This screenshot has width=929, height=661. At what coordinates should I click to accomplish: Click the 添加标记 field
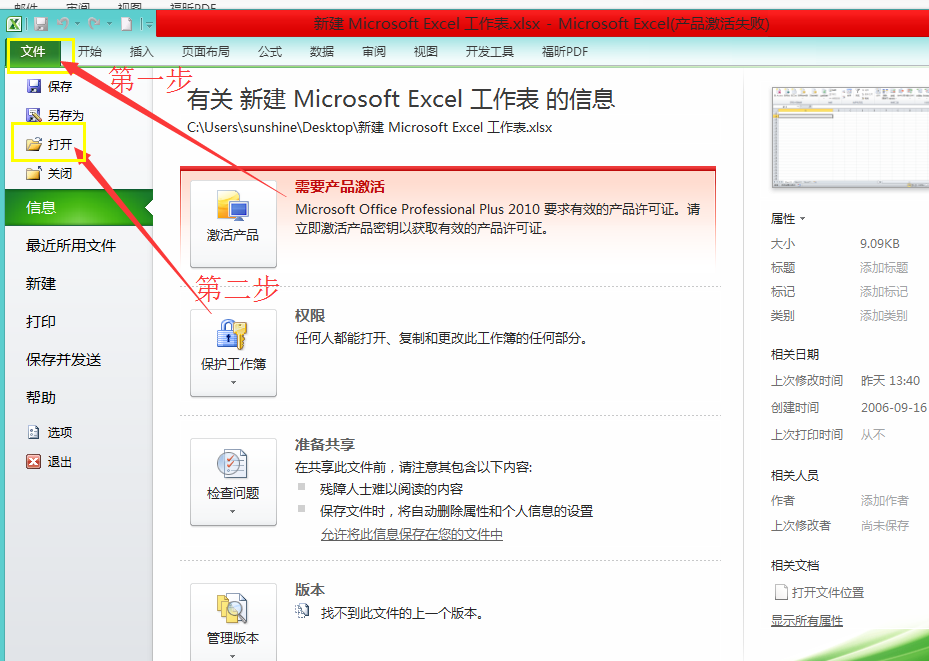point(884,291)
